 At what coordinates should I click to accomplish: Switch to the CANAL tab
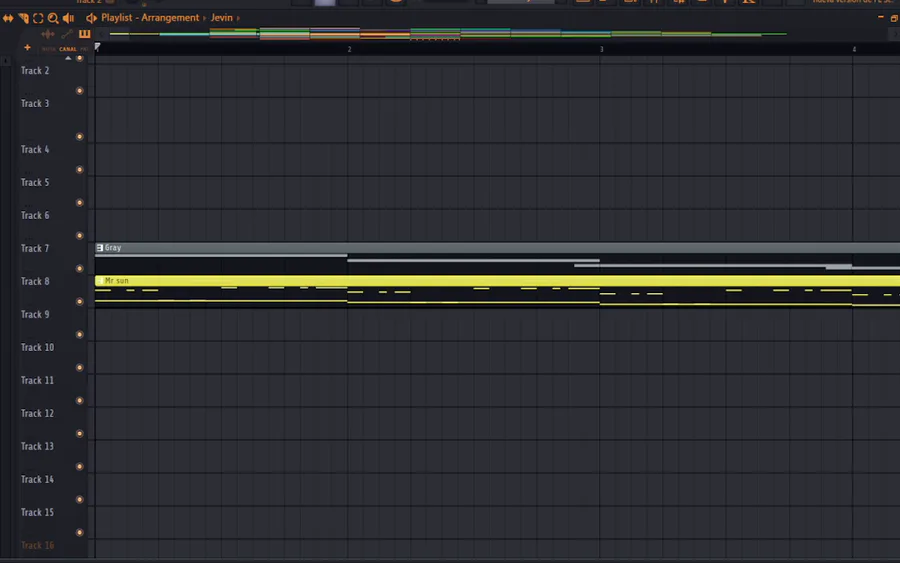(68, 49)
